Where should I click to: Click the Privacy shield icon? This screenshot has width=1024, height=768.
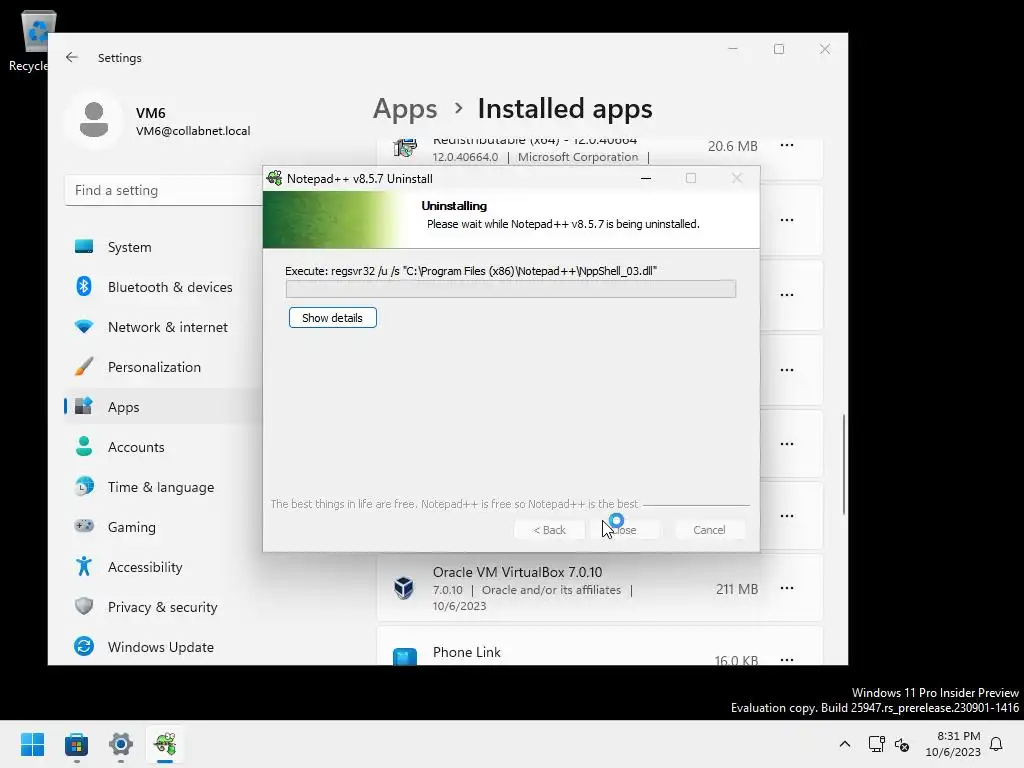coord(84,606)
